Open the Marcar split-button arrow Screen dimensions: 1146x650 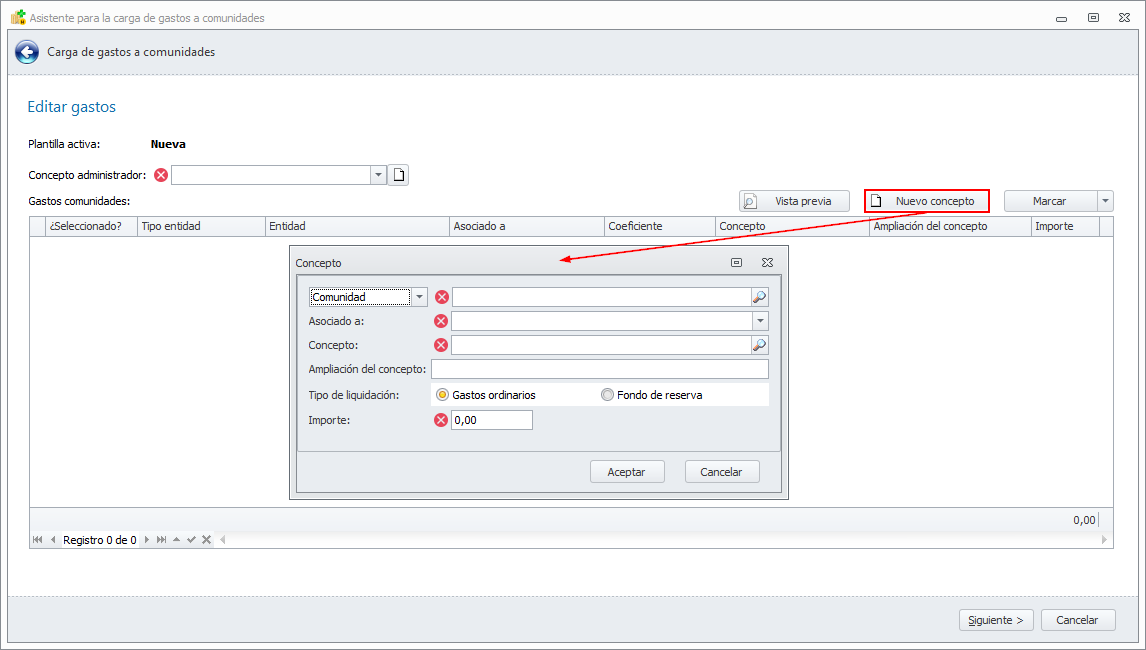coord(1105,201)
